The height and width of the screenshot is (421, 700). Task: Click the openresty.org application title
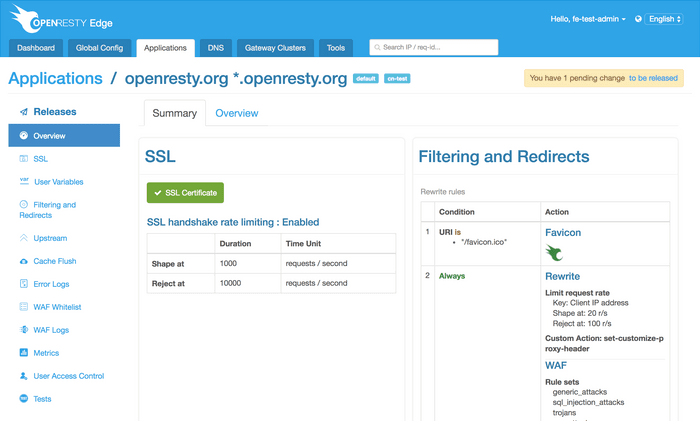coord(236,79)
